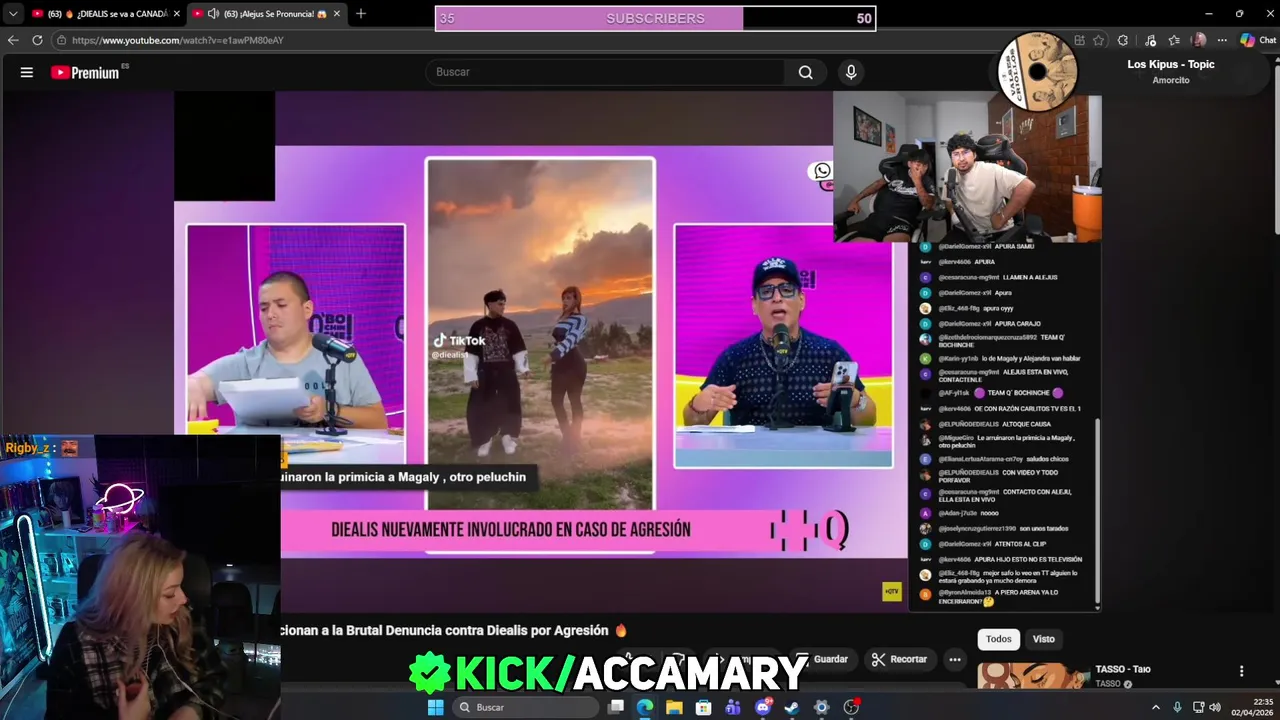Open Discord from the taskbar
Viewport: 1280px width, 720px height.
(763, 707)
